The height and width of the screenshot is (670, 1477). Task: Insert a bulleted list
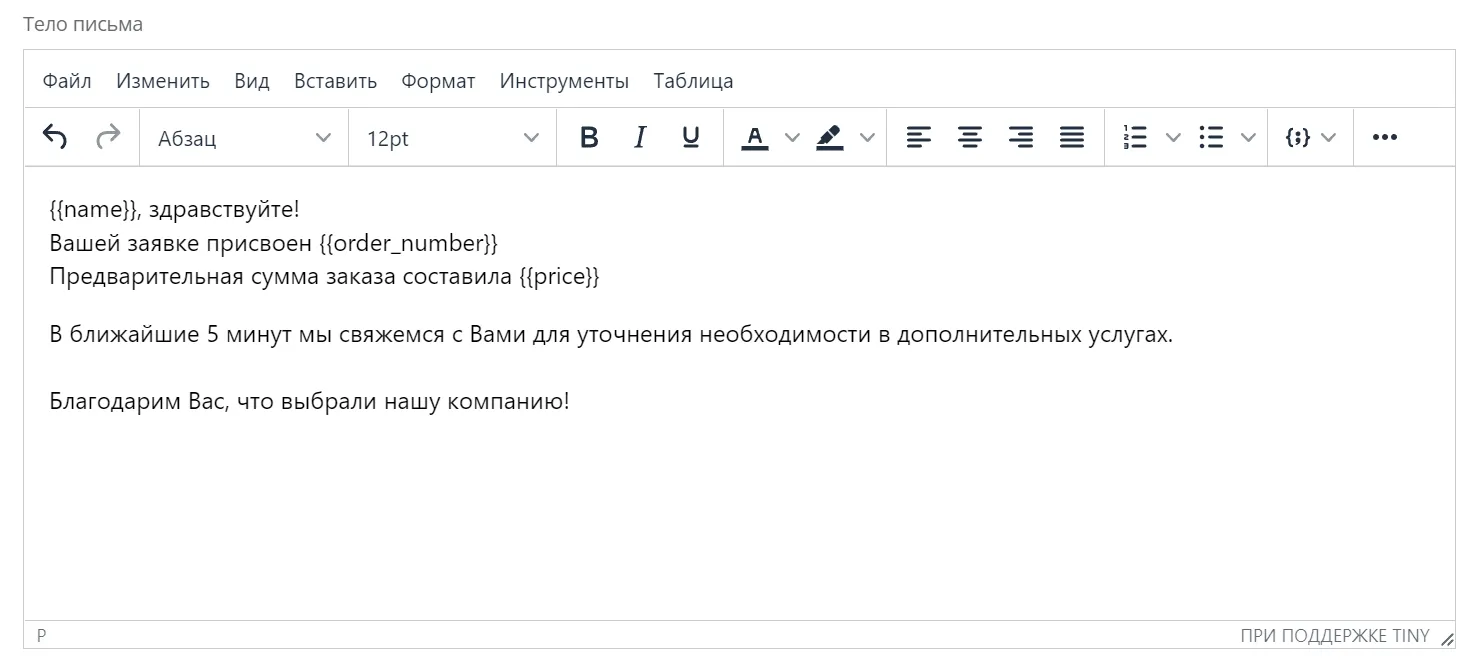tap(1211, 138)
